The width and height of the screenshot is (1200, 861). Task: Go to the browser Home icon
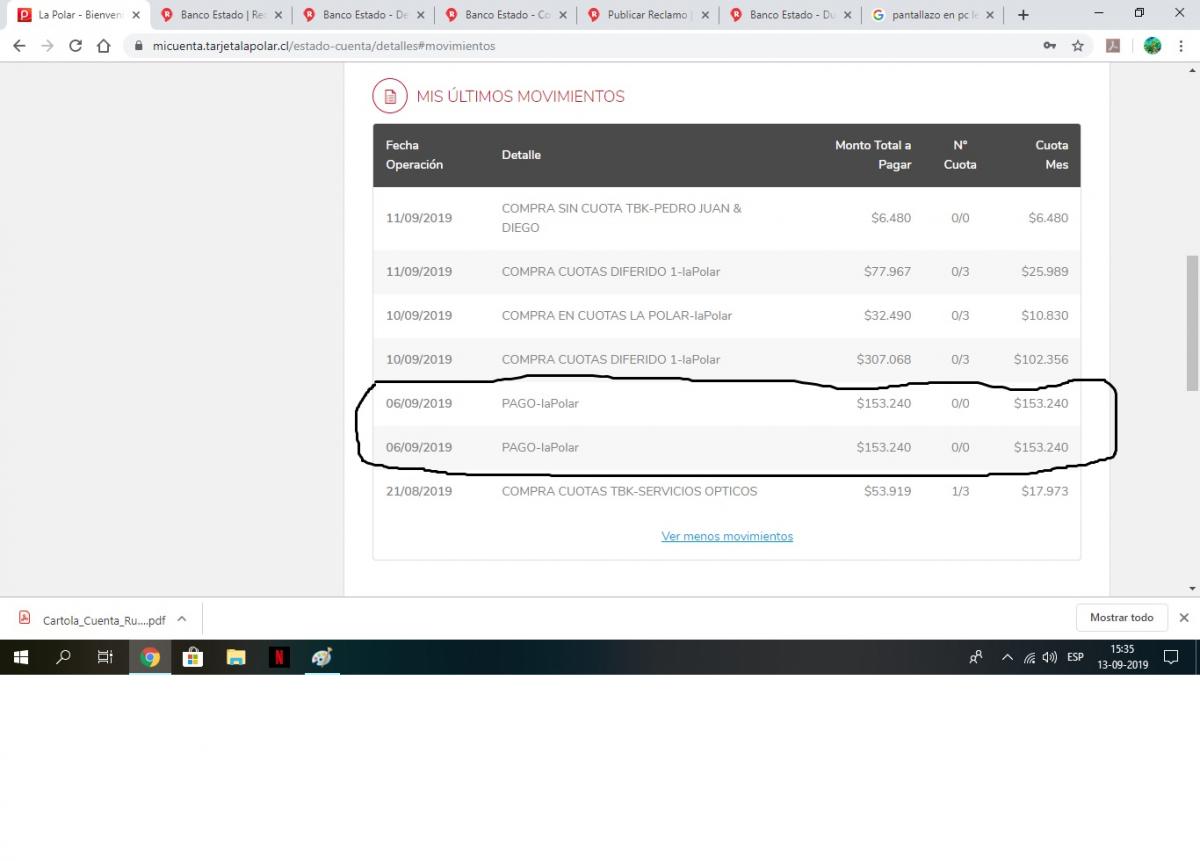coord(103,46)
